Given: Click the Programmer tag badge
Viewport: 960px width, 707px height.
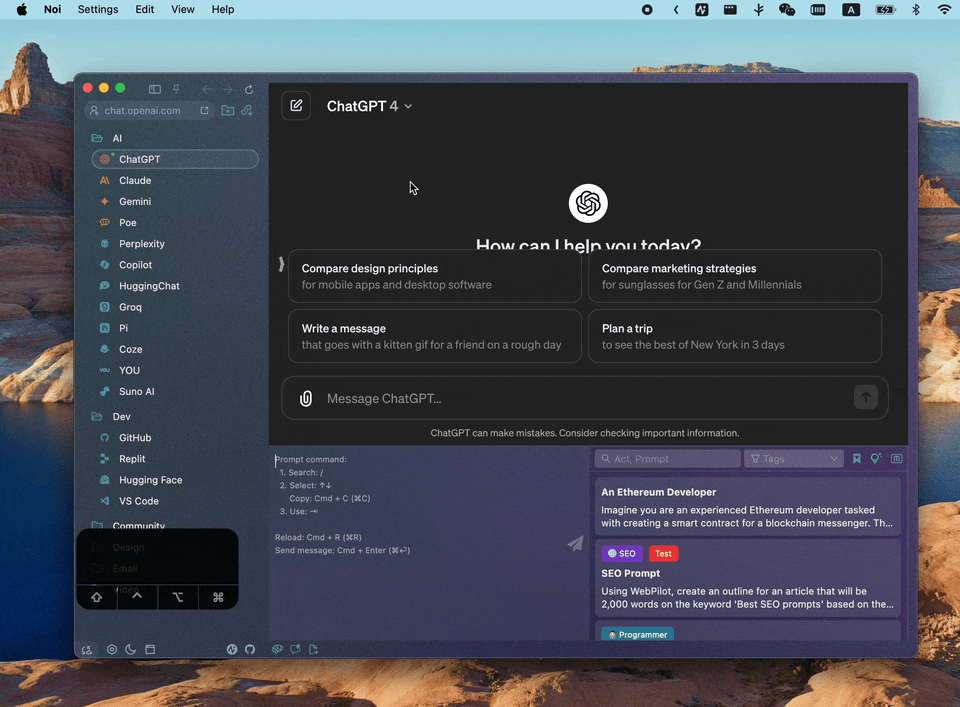Looking at the screenshot, I should click(637, 634).
